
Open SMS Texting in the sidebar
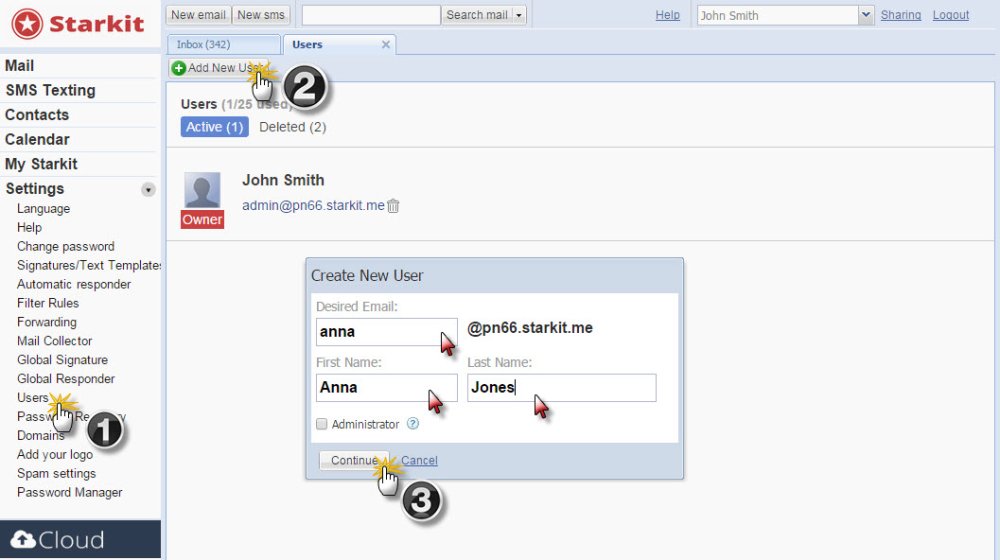[50, 91]
